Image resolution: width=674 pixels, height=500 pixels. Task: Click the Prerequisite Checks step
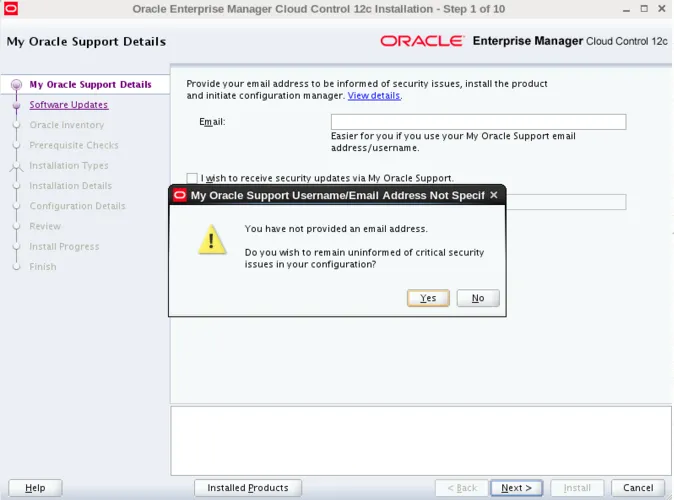pos(74,145)
